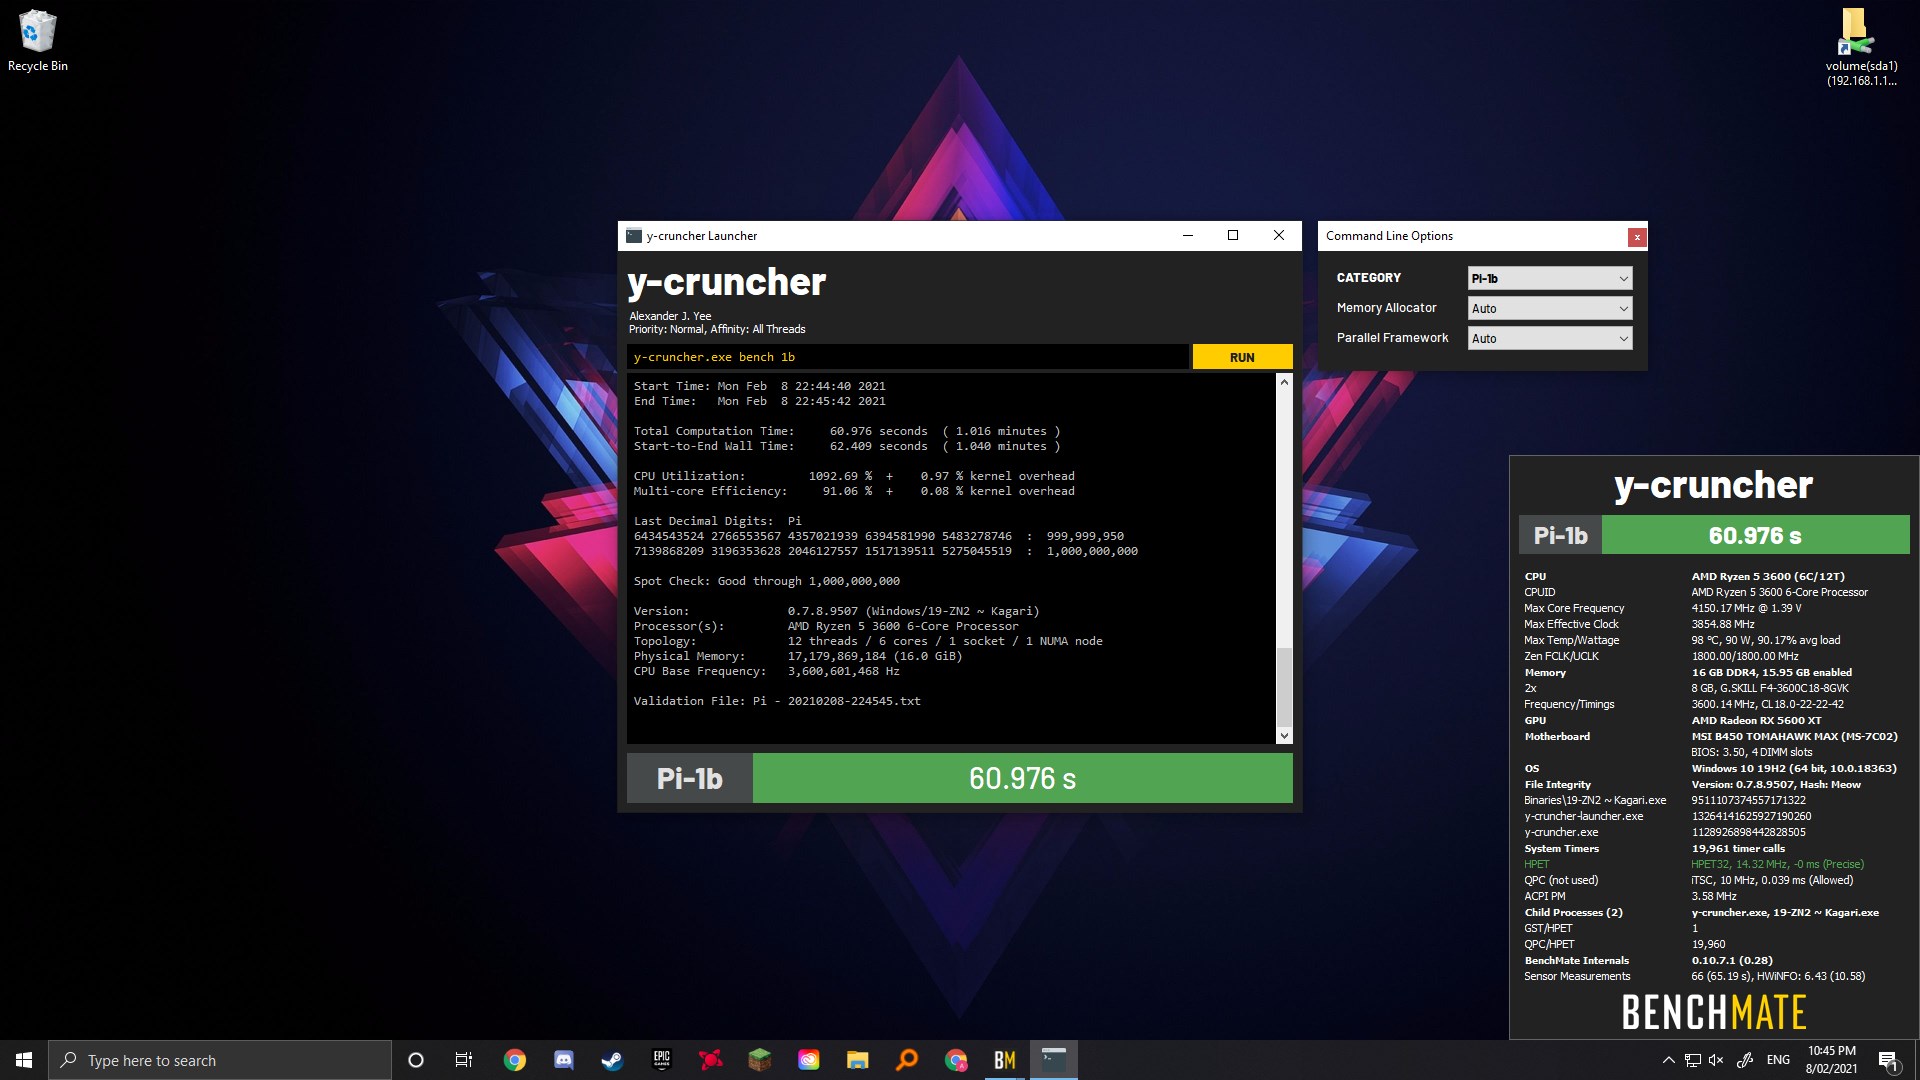Launch Minecraft from the taskbar

pos(760,1060)
